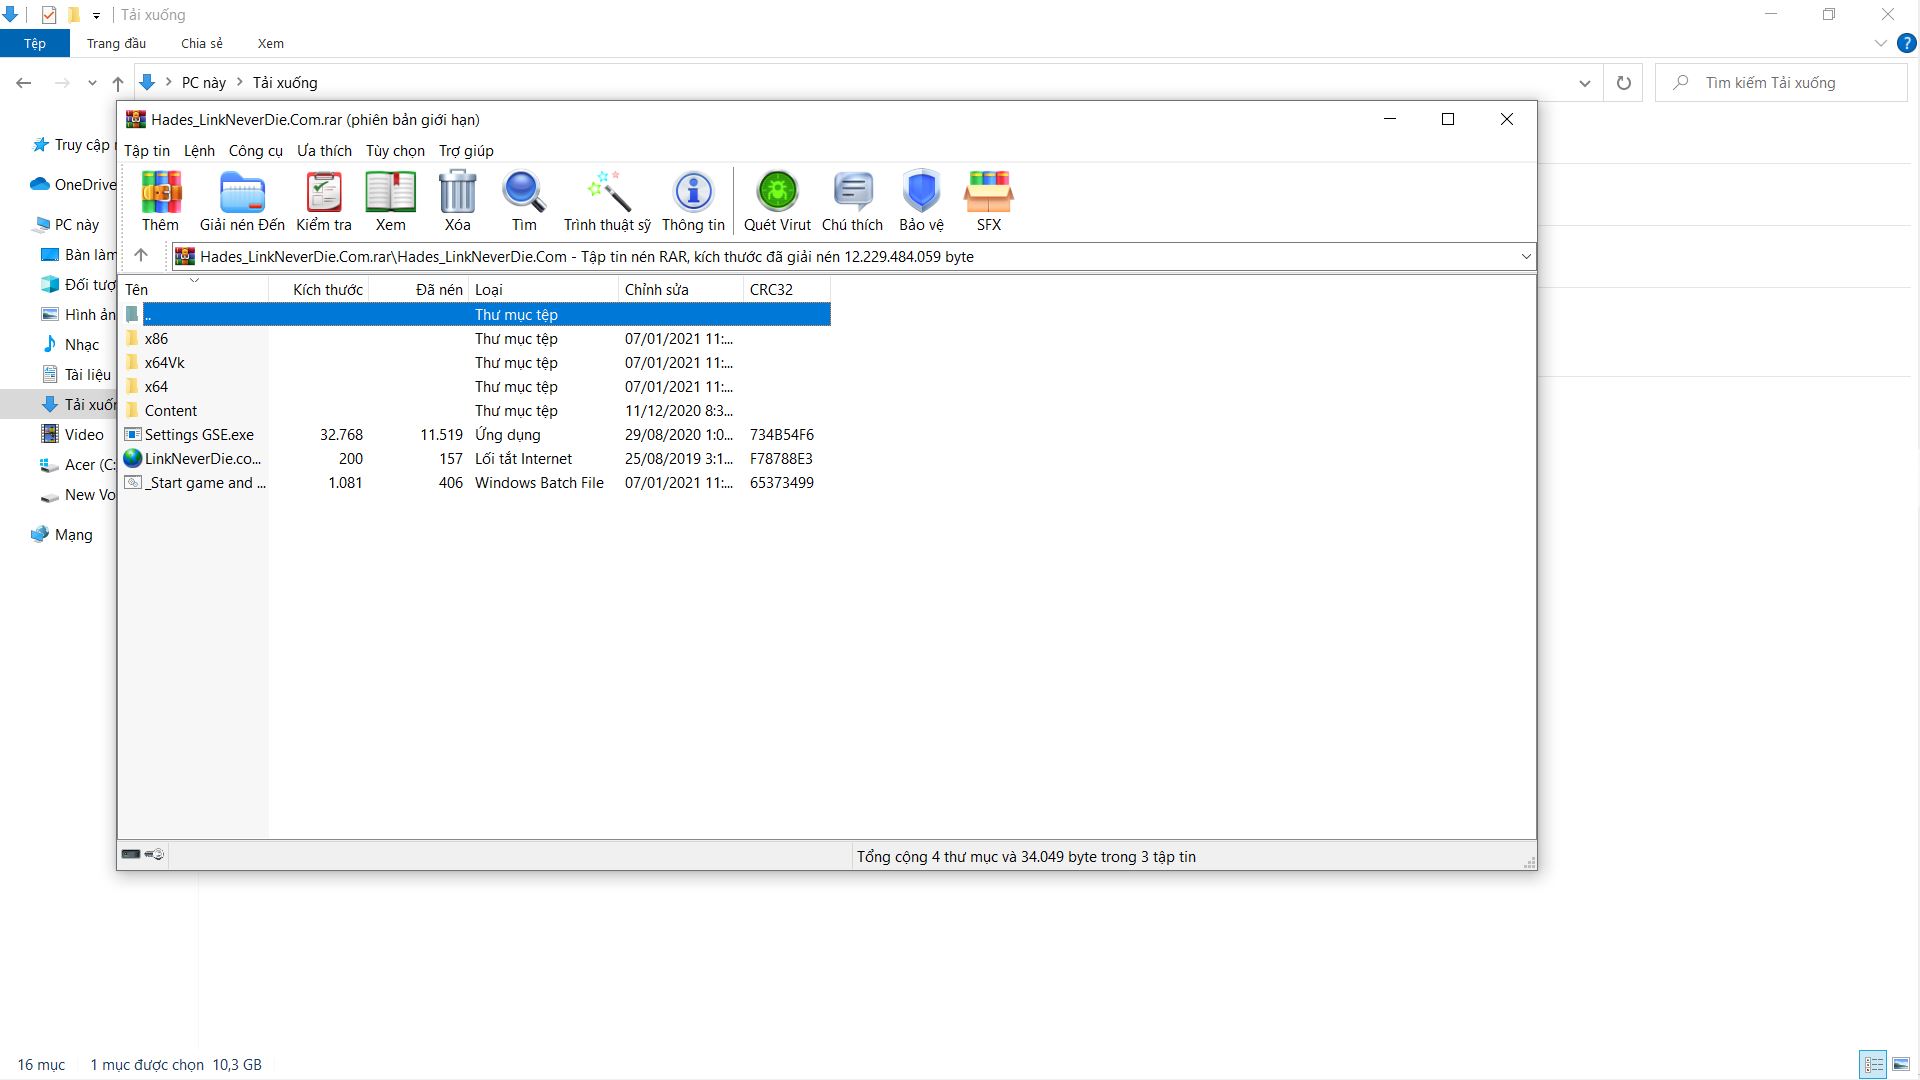Expand the x86 folder in archive
Screen dimensions: 1920x1080
pos(156,338)
